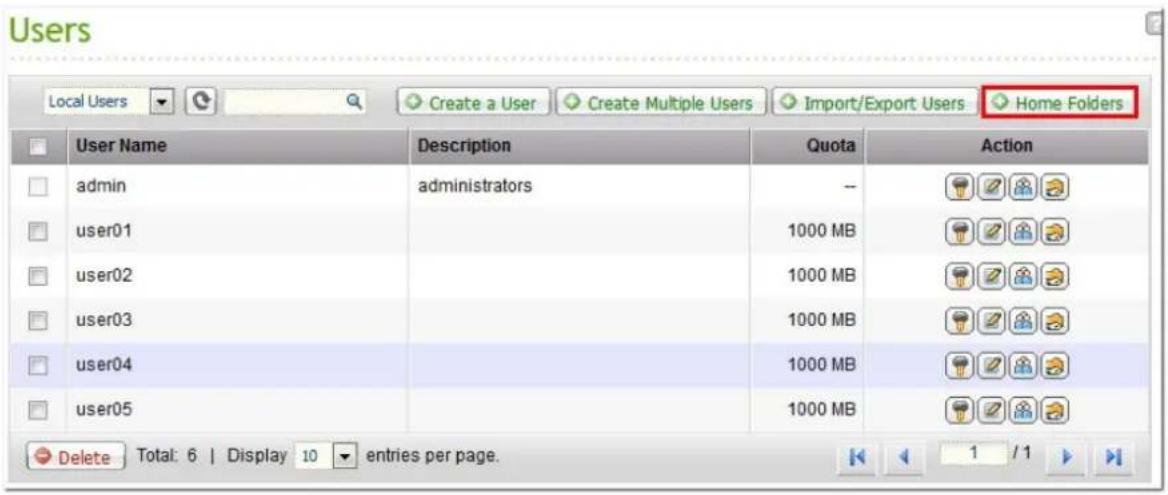The width and height of the screenshot is (1168, 495).
Task: Sort by User Name column header
Action: [x=238, y=147]
